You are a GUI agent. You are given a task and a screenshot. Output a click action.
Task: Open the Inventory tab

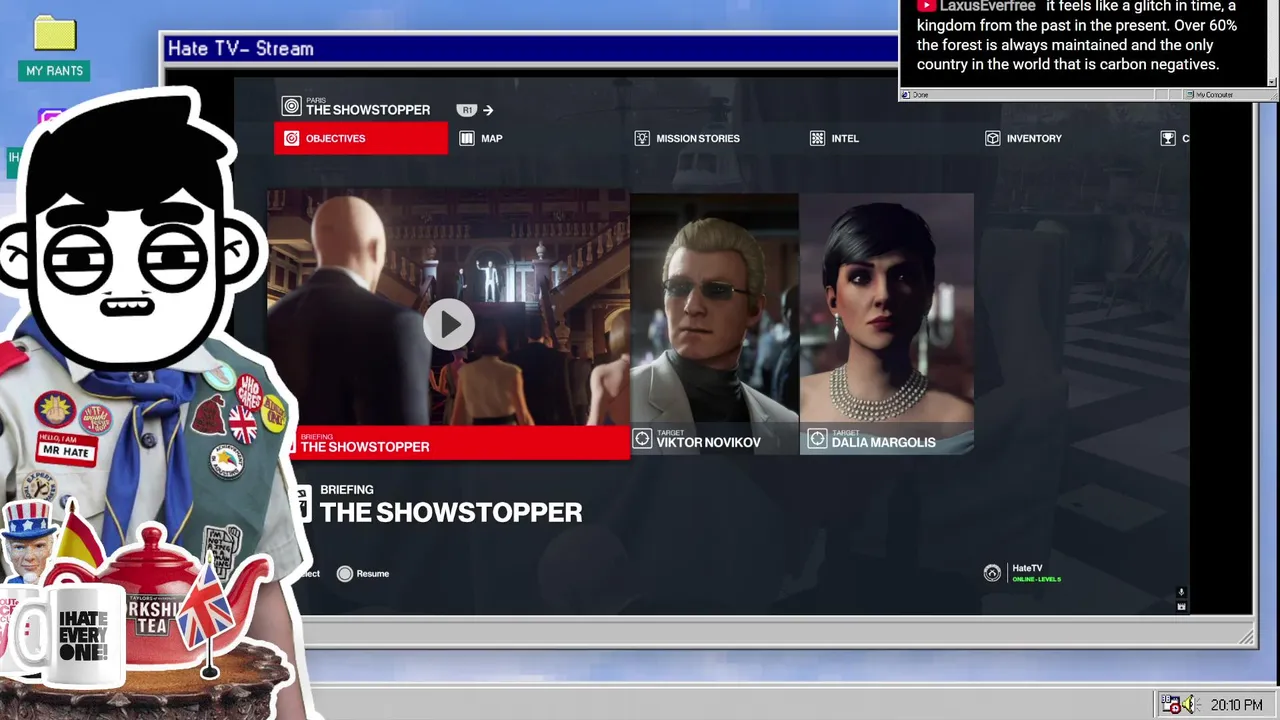click(x=1023, y=138)
